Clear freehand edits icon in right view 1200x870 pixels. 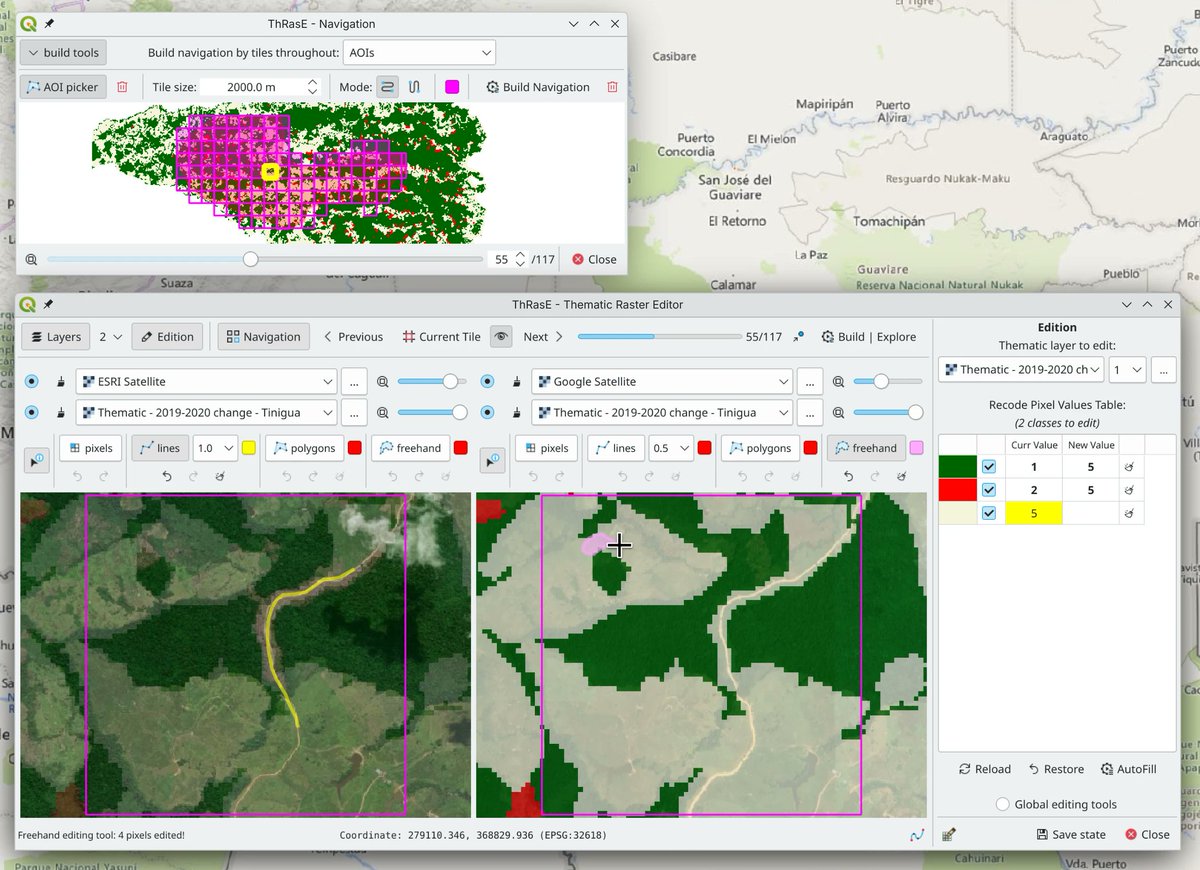900,477
